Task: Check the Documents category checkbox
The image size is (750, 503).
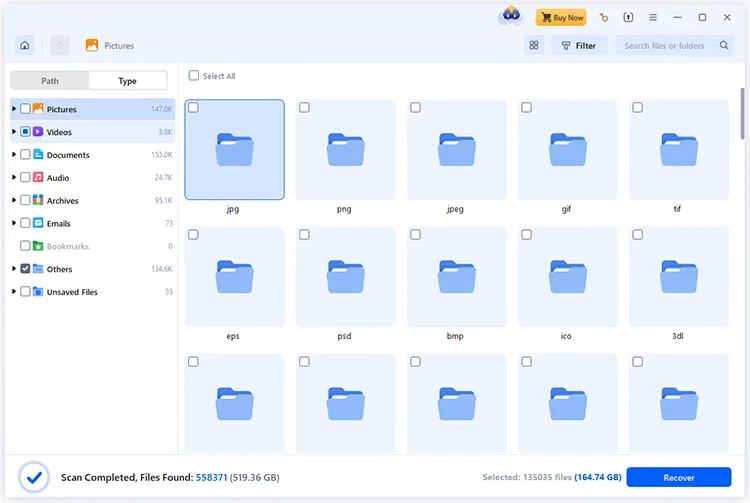Action: pyautogui.click(x=25, y=154)
